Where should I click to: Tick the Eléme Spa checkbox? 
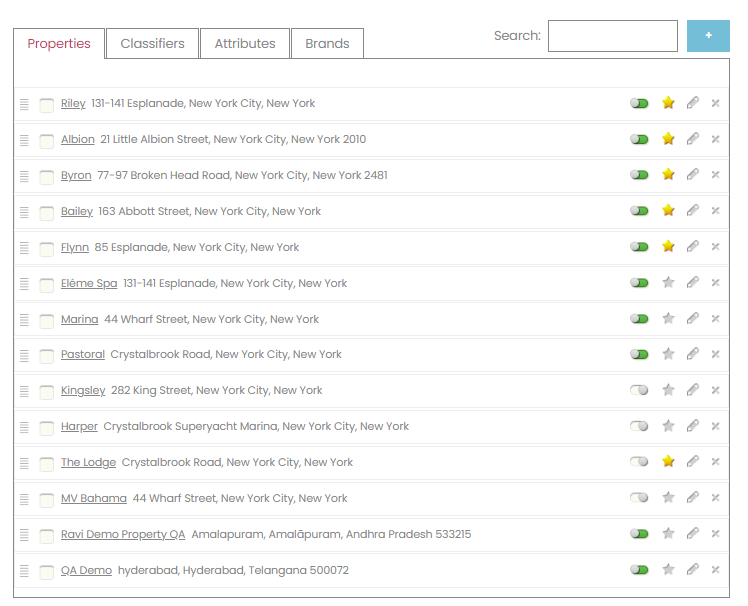(46, 285)
